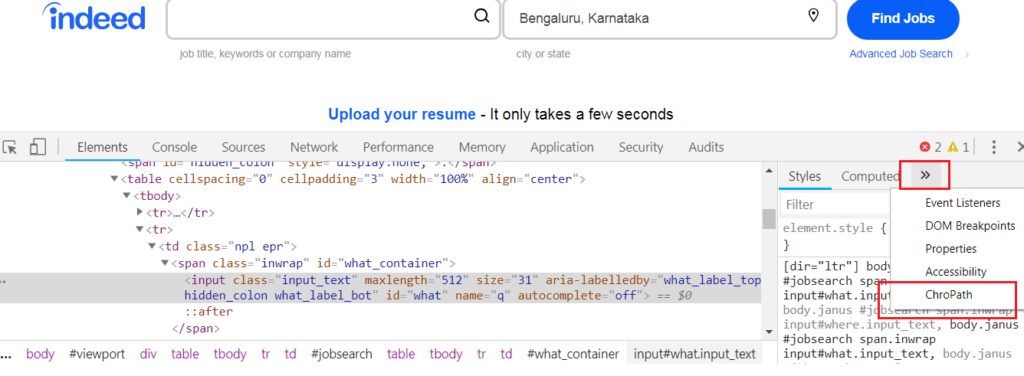Toggle the device toolbar icon

click(37, 147)
